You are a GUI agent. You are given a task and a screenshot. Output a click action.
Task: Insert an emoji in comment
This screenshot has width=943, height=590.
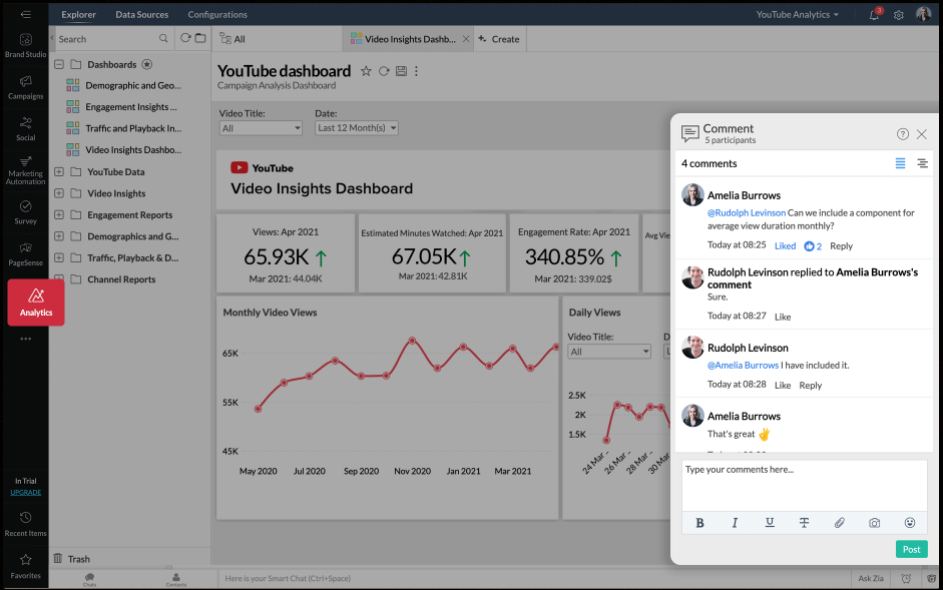point(909,523)
